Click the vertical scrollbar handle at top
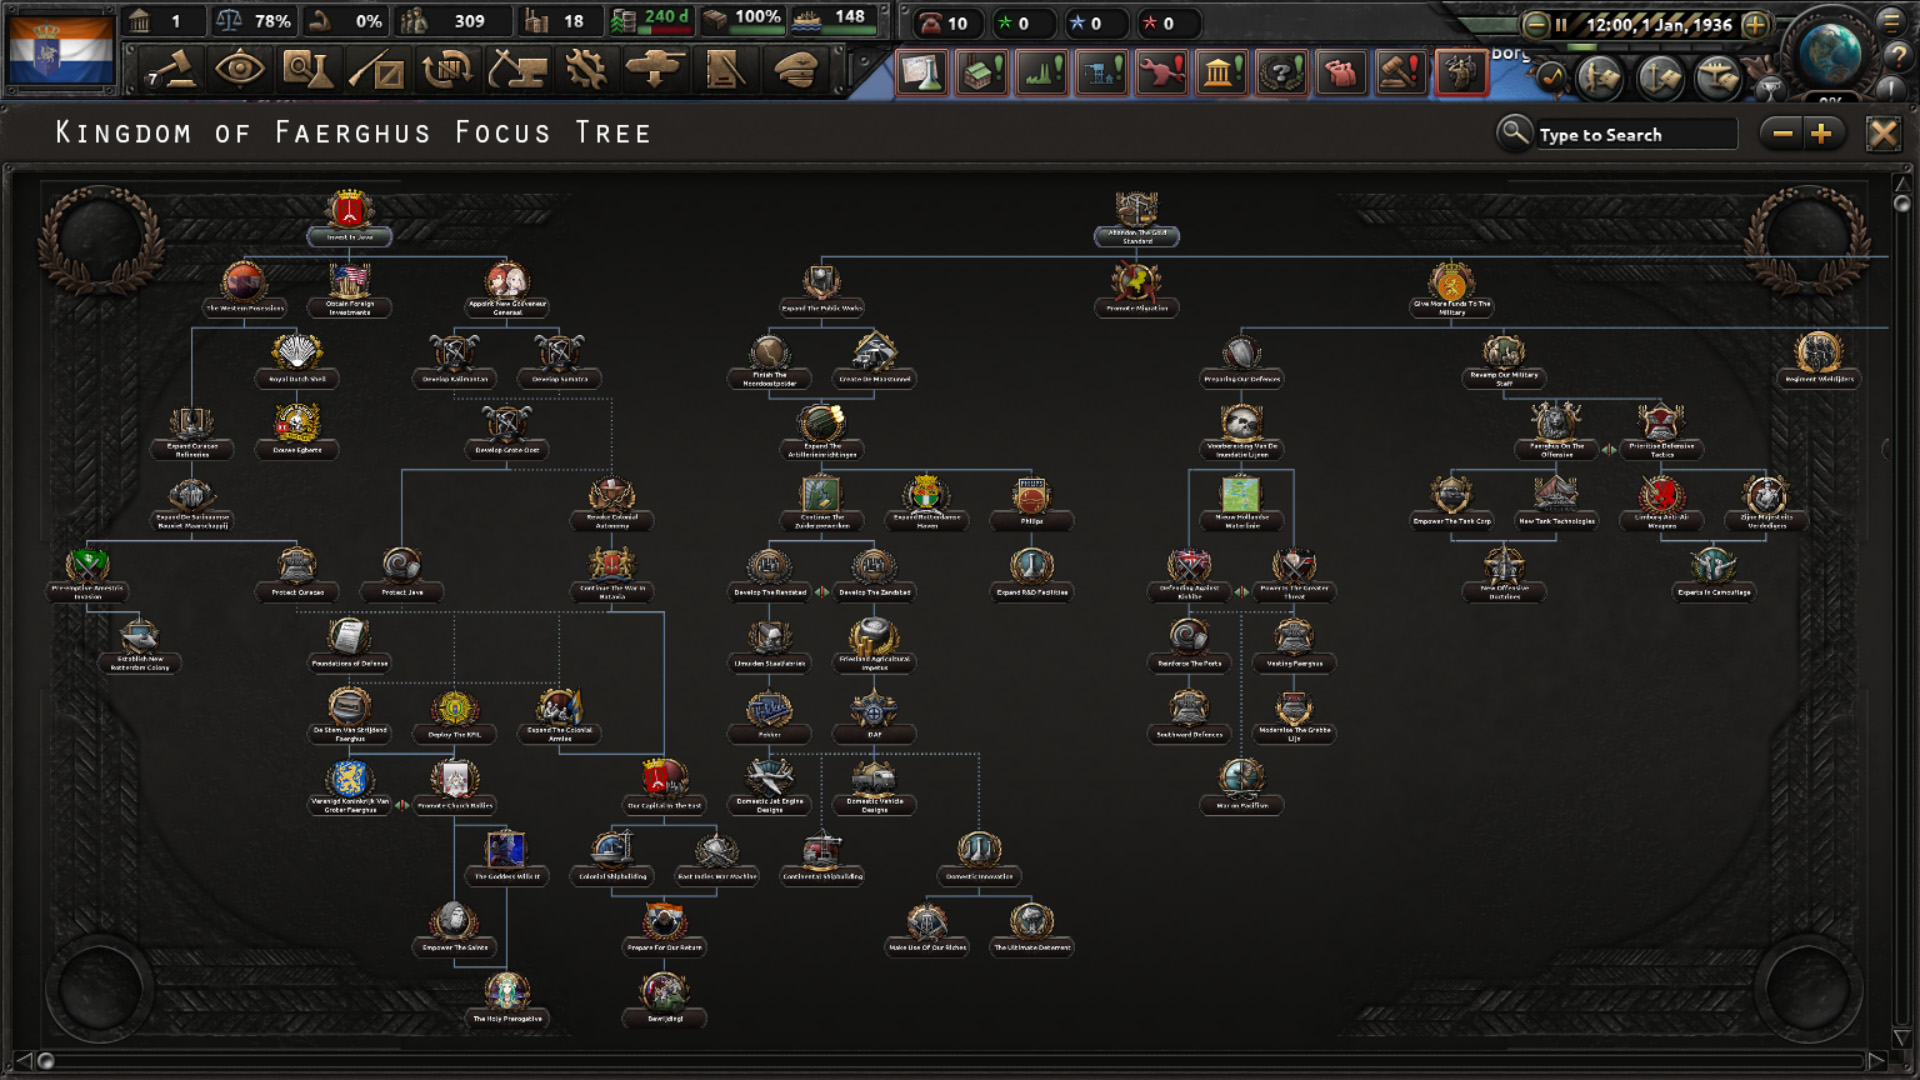The image size is (1920, 1080). pyautogui.click(x=1902, y=204)
